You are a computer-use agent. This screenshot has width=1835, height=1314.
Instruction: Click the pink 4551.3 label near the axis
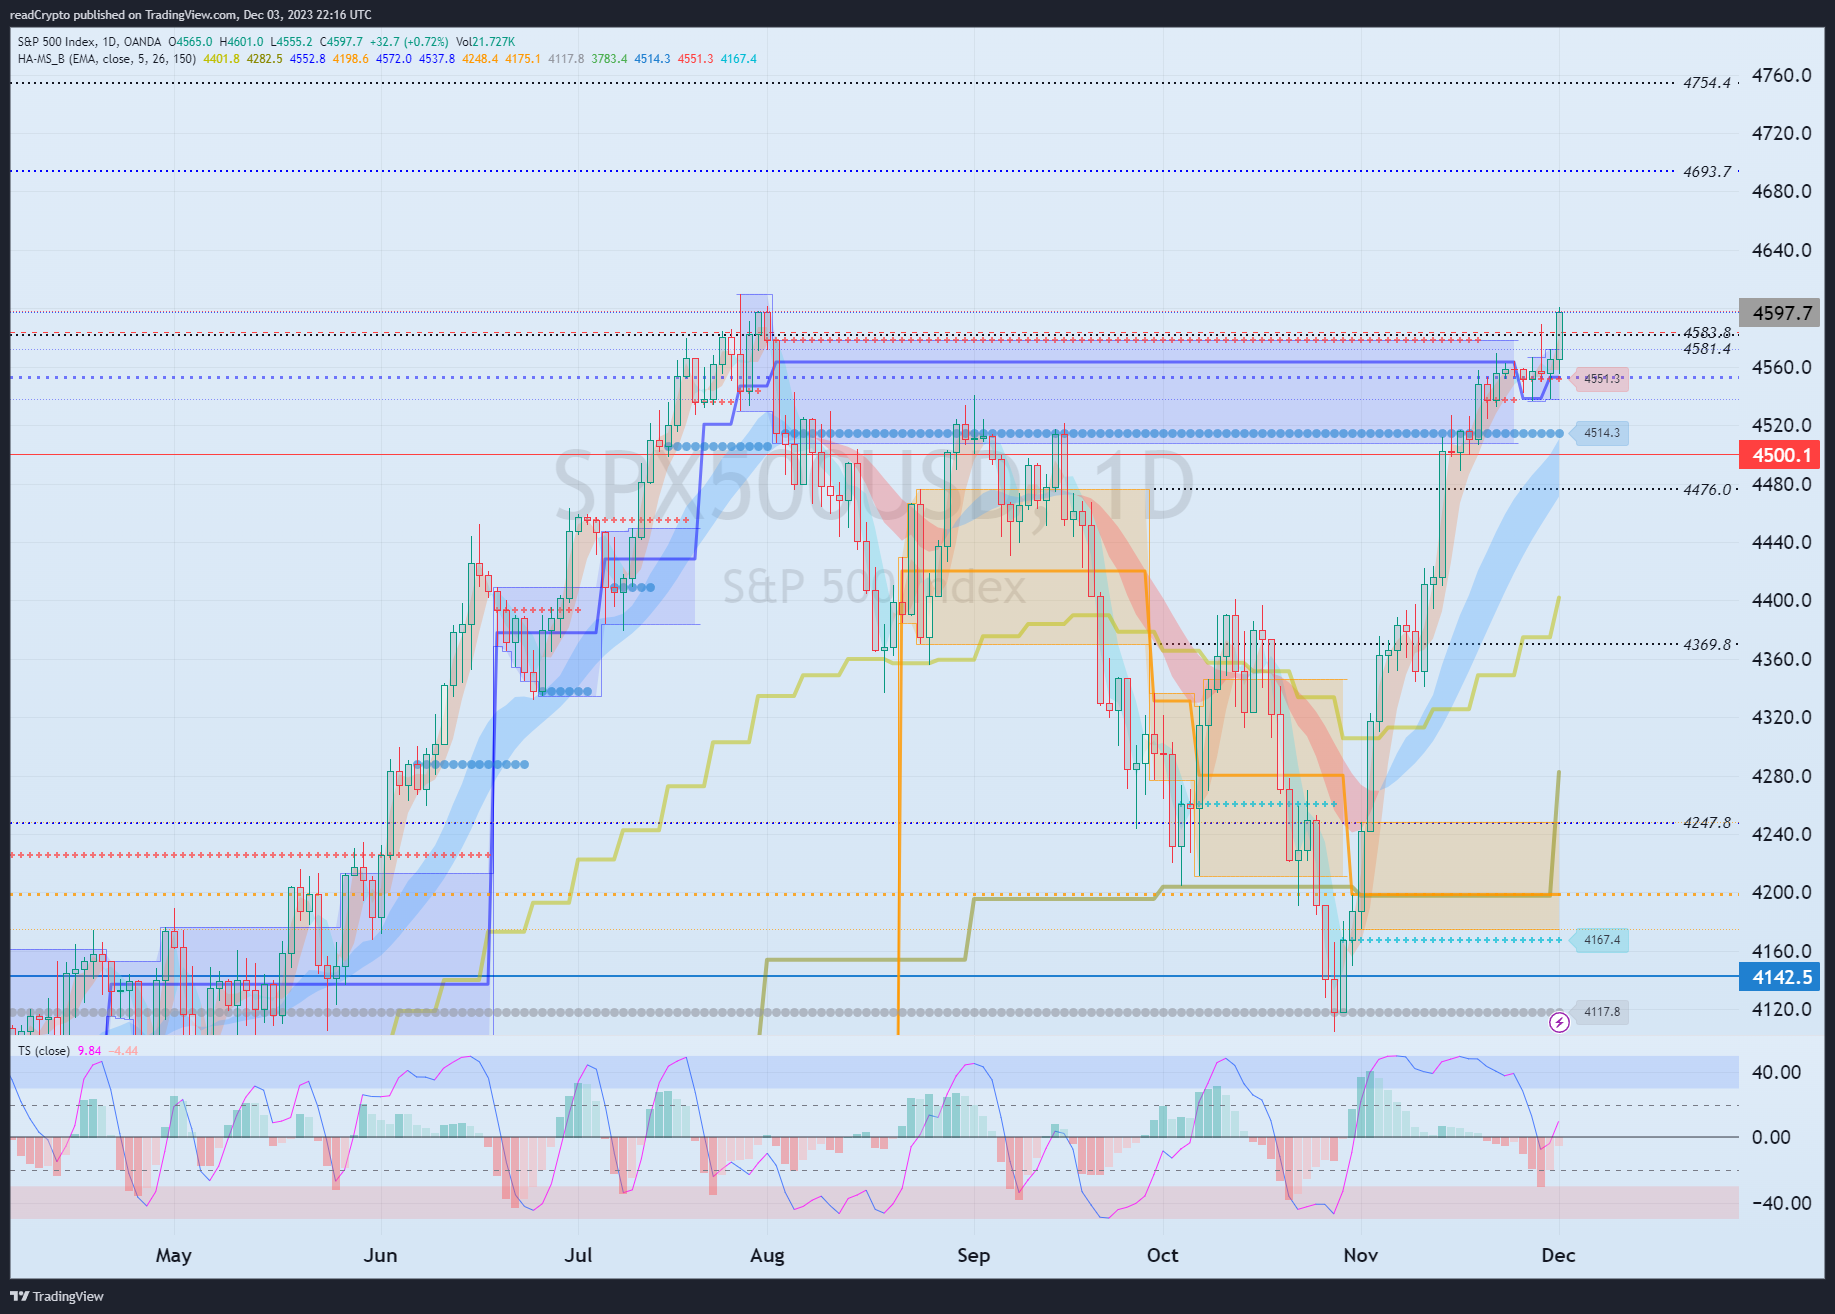[1602, 379]
